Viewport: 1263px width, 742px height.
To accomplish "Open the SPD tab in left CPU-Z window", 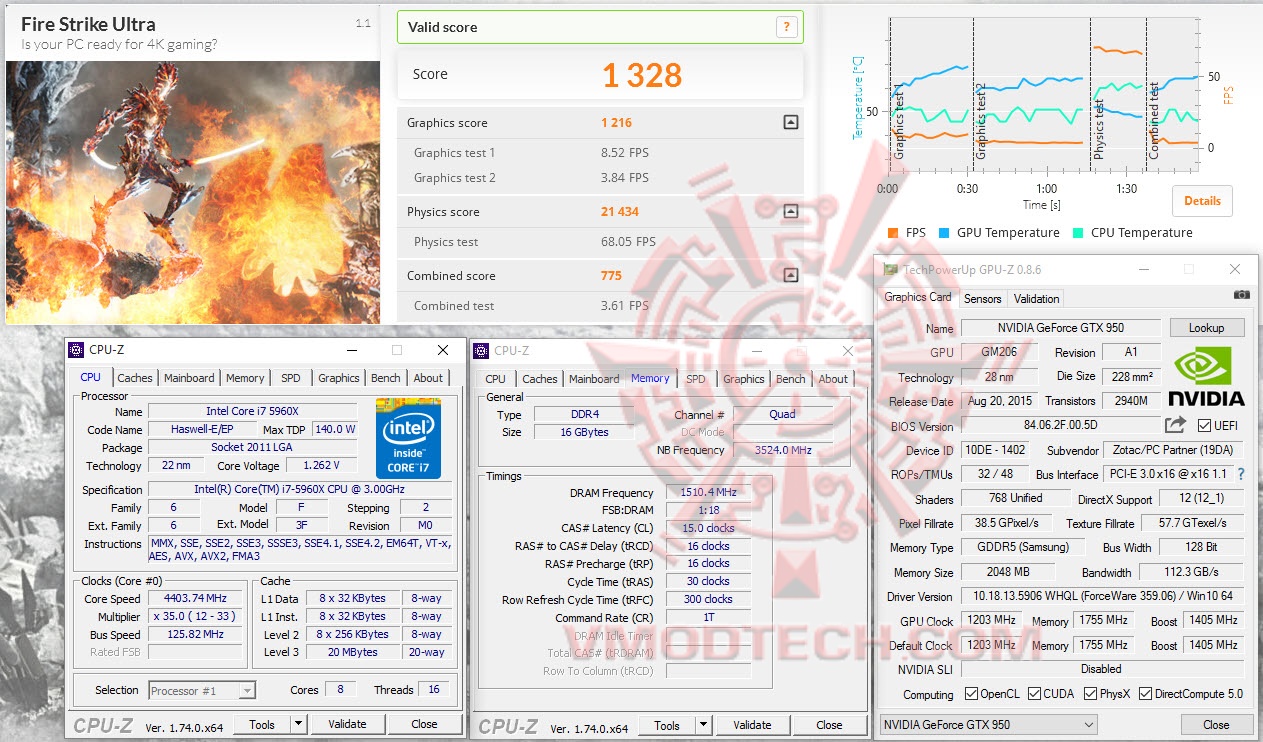I will coord(290,378).
